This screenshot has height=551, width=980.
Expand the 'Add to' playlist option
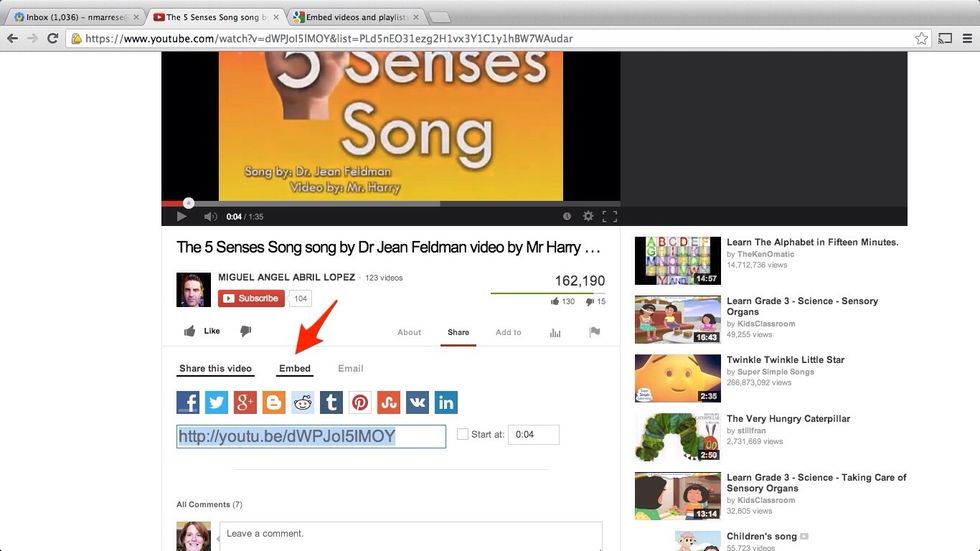[508, 332]
